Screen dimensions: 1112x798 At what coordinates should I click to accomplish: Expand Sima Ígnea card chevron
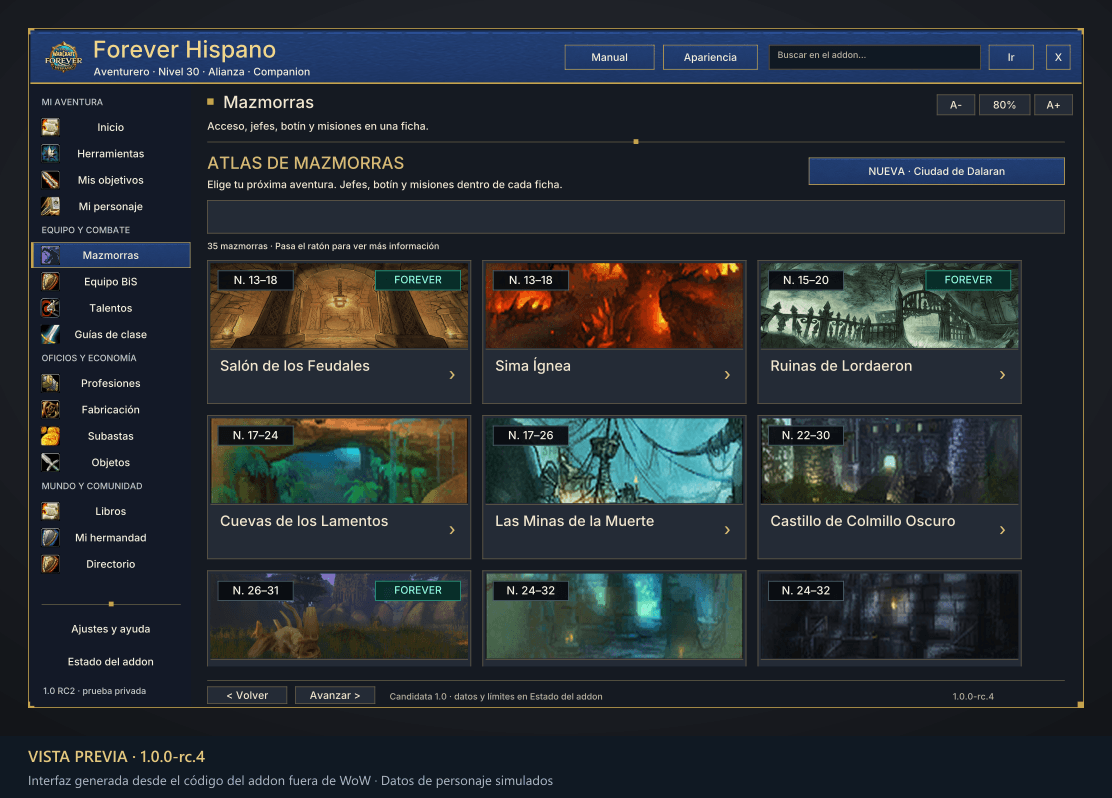click(727, 375)
